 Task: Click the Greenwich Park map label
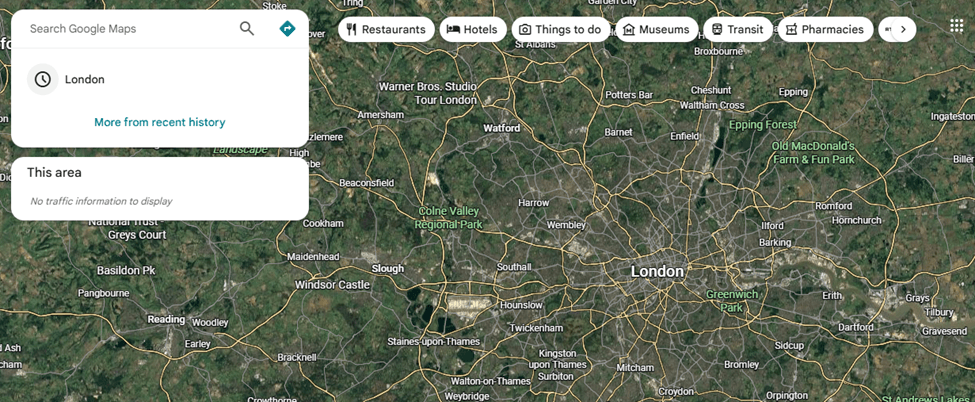(731, 301)
